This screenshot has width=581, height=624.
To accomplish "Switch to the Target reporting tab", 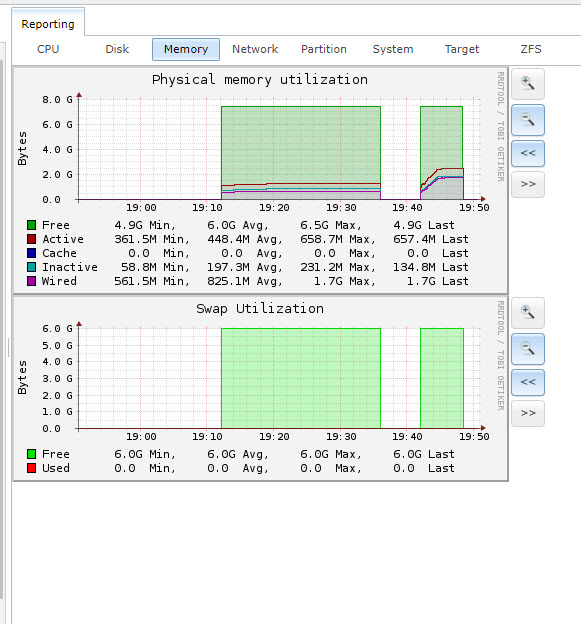I will tap(462, 49).
